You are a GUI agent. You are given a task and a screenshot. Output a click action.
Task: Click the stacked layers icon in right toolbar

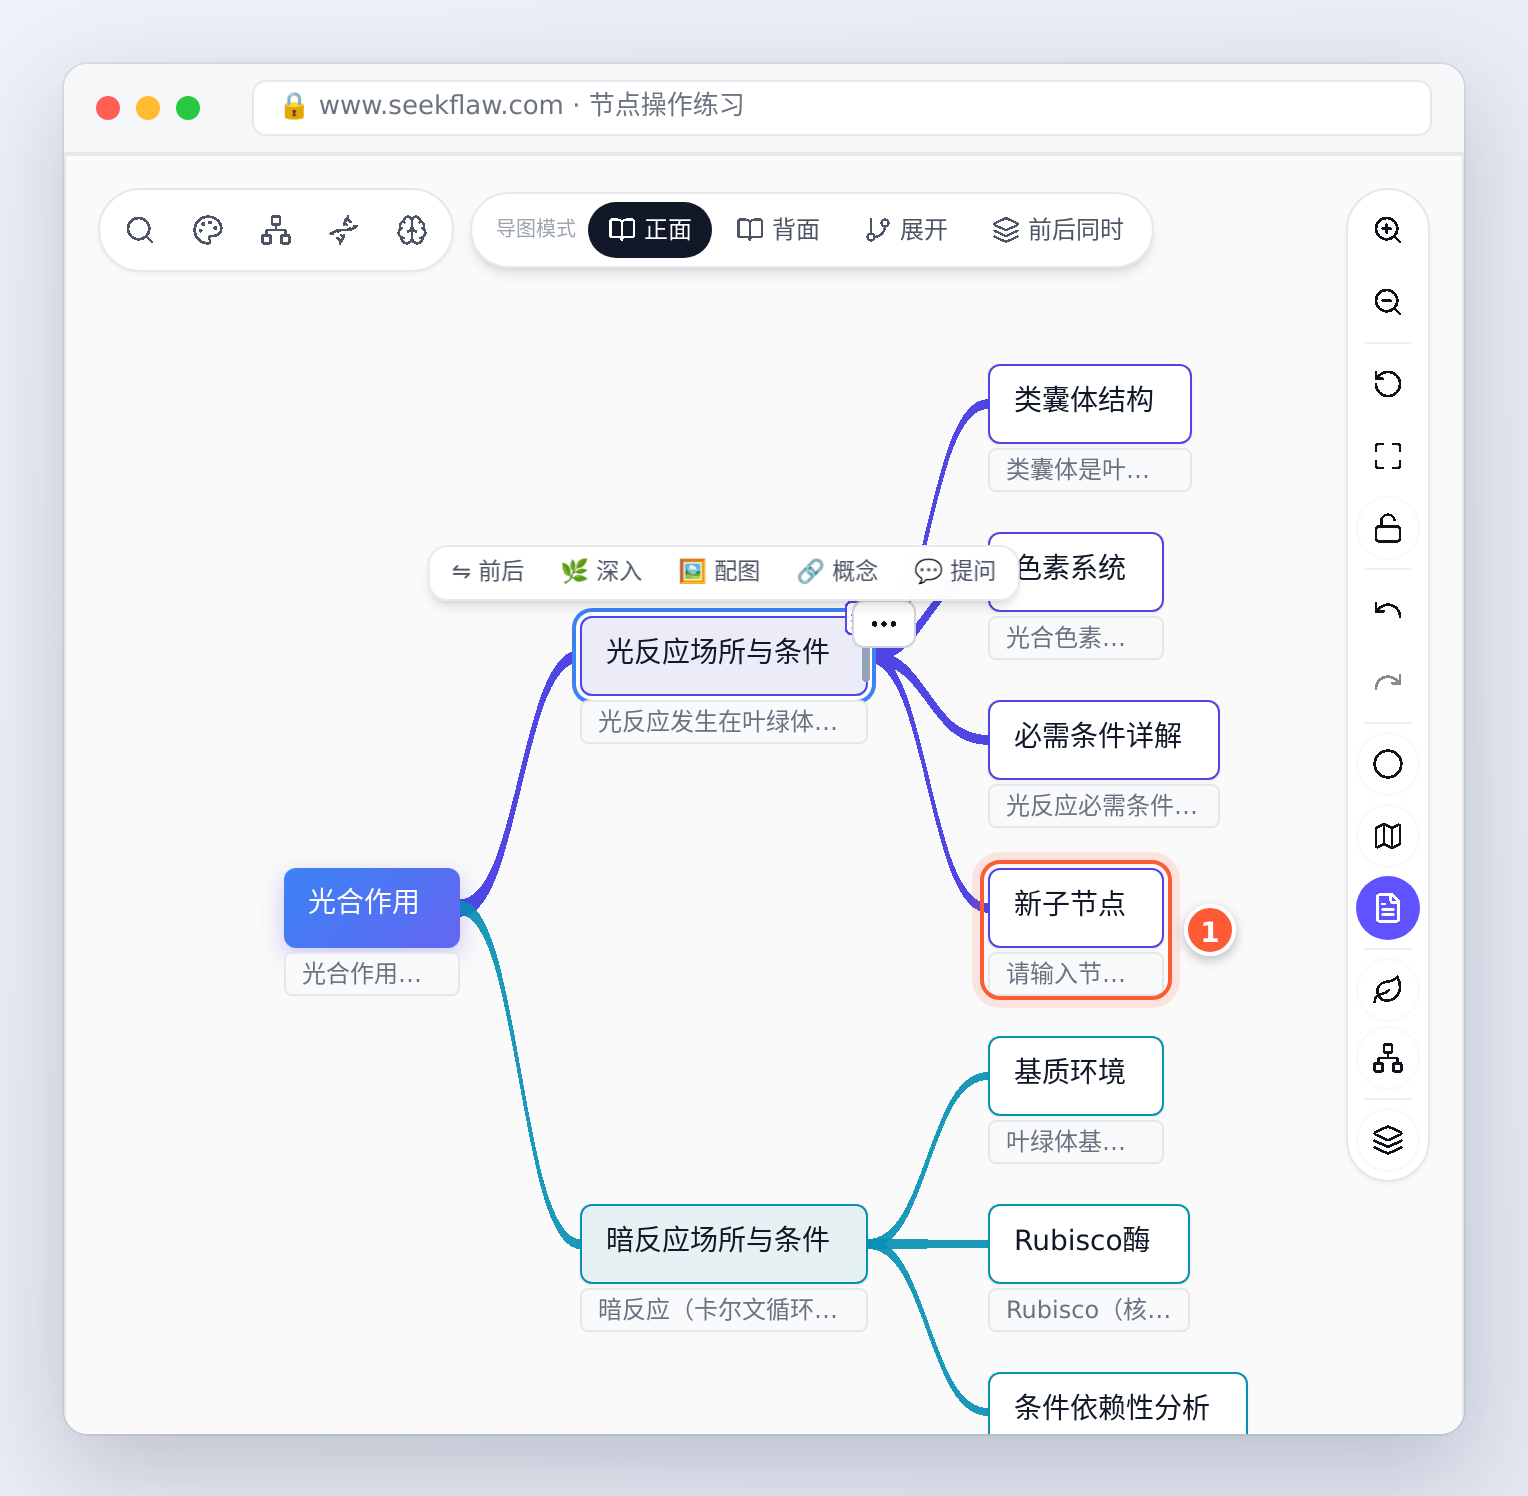click(1388, 1140)
